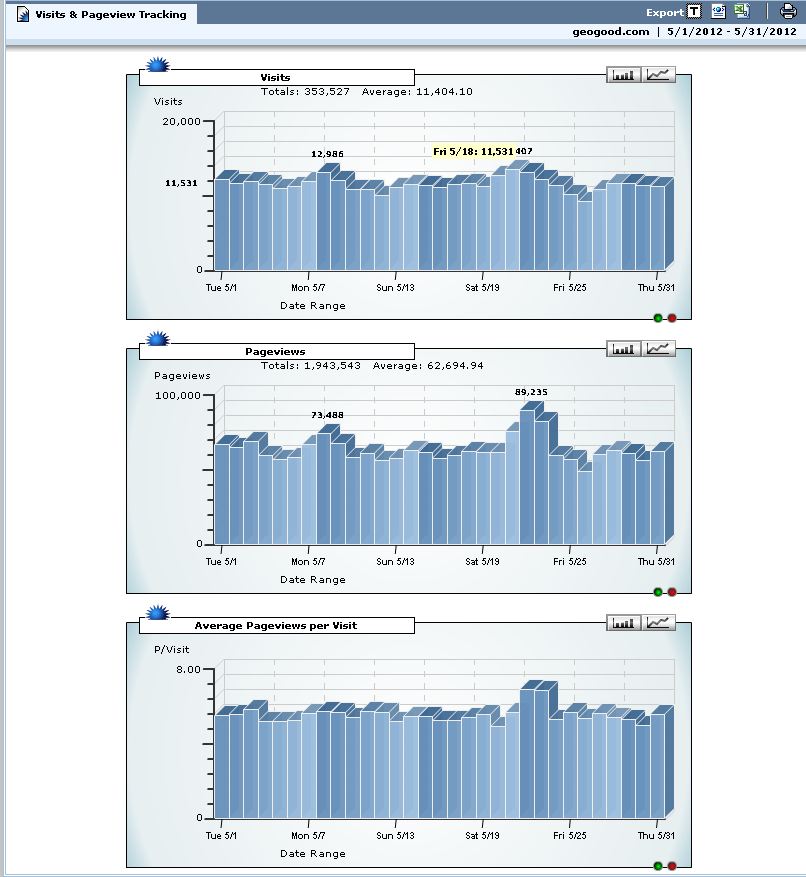The image size is (806, 877).
Task: Show Pageviews chart as line graph
Action: point(660,349)
